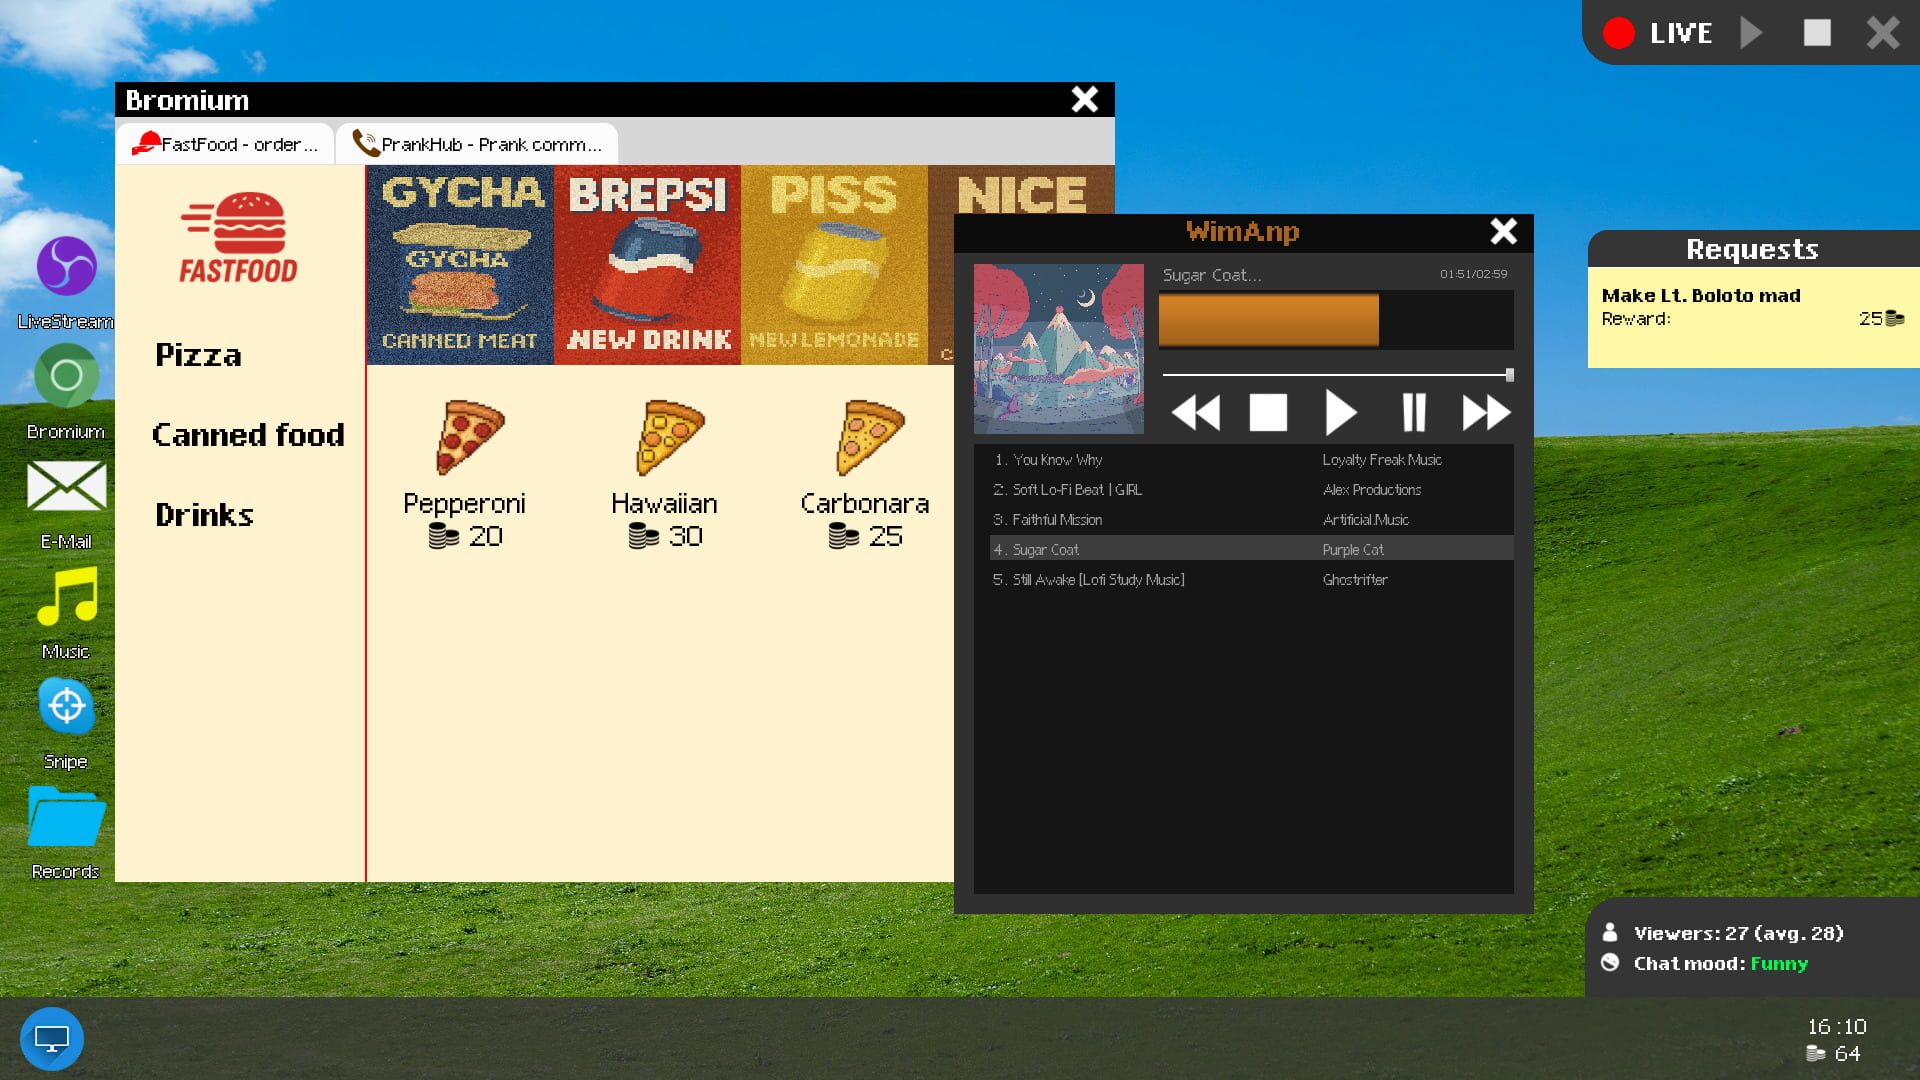
Task: Launch the Bromium browser from the desktop
Action: click(66, 378)
